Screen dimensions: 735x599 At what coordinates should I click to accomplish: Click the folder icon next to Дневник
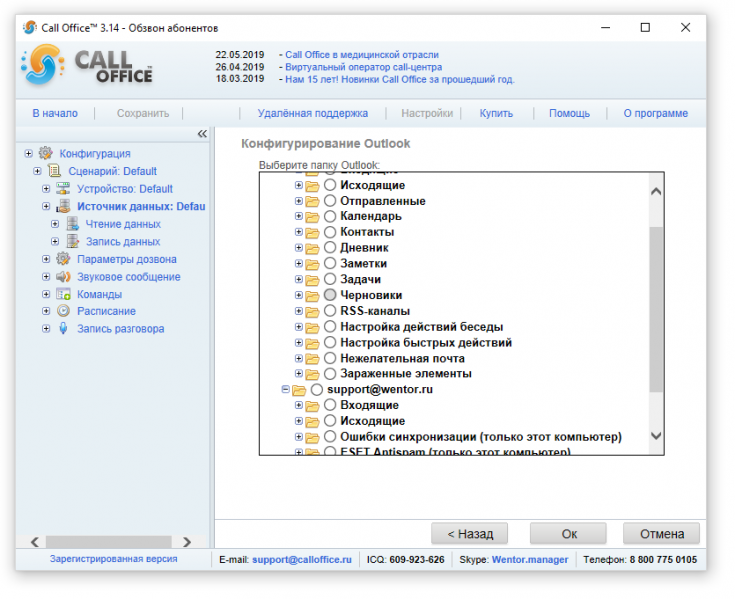click(312, 248)
